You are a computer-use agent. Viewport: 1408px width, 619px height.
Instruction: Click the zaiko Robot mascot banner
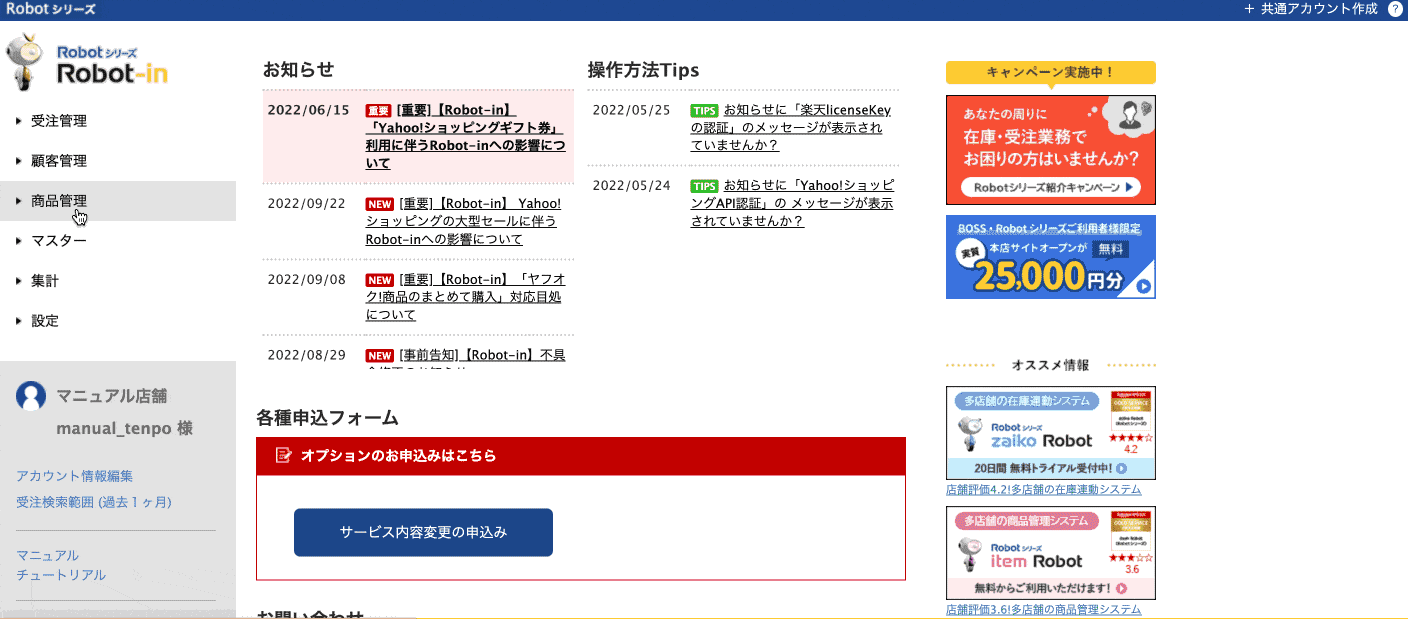pos(1050,433)
